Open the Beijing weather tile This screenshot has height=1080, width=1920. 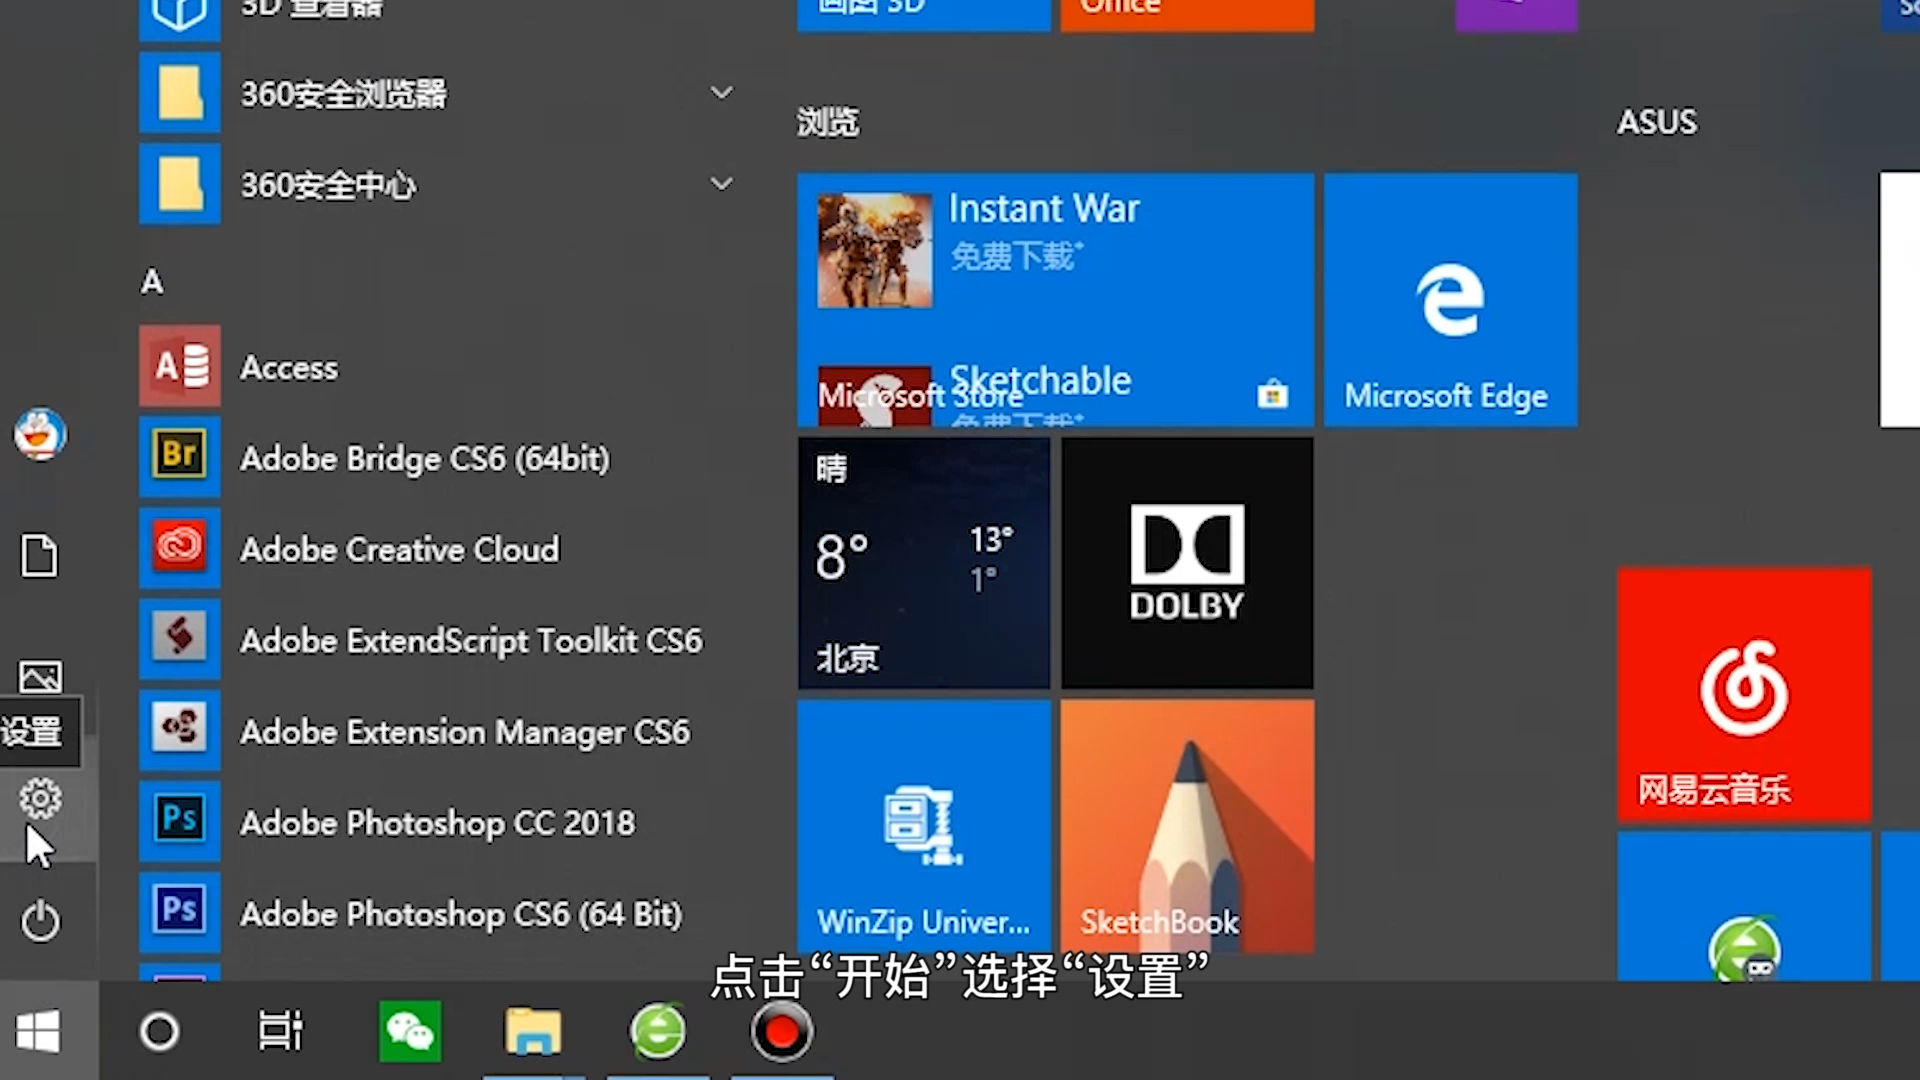(x=924, y=563)
